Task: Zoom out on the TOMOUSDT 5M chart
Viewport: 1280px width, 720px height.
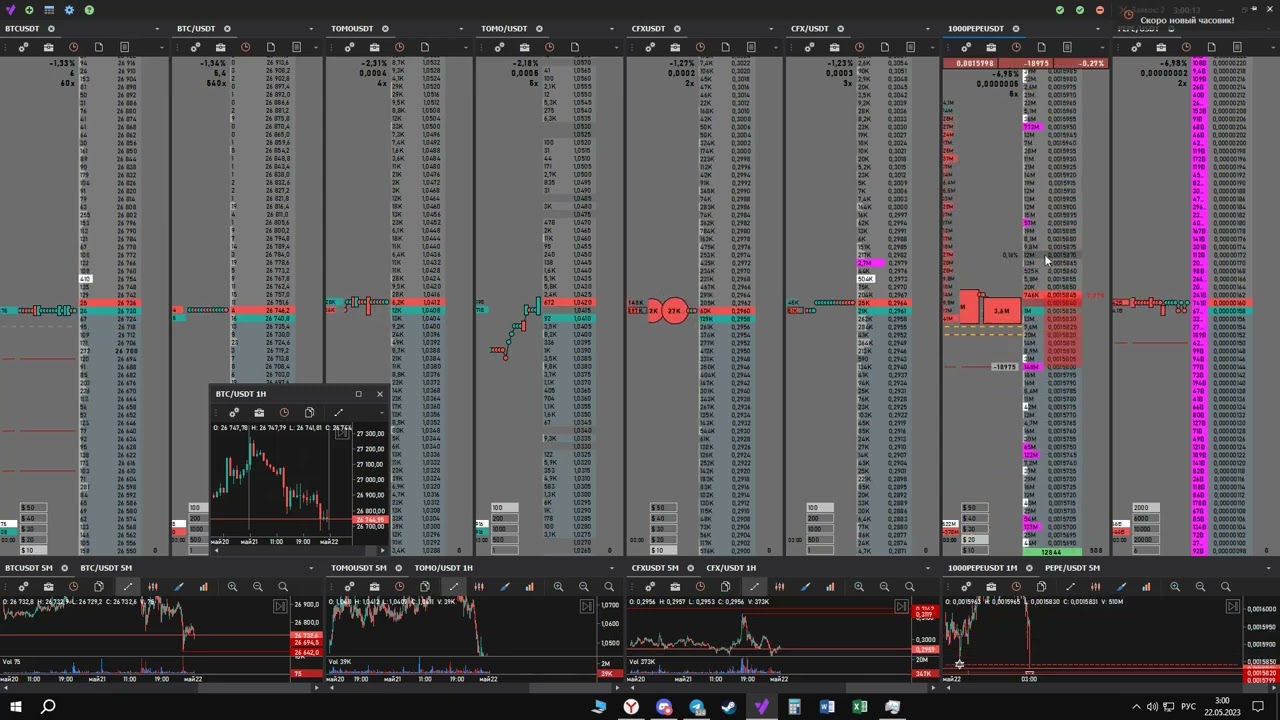Action: pos(583,586)
